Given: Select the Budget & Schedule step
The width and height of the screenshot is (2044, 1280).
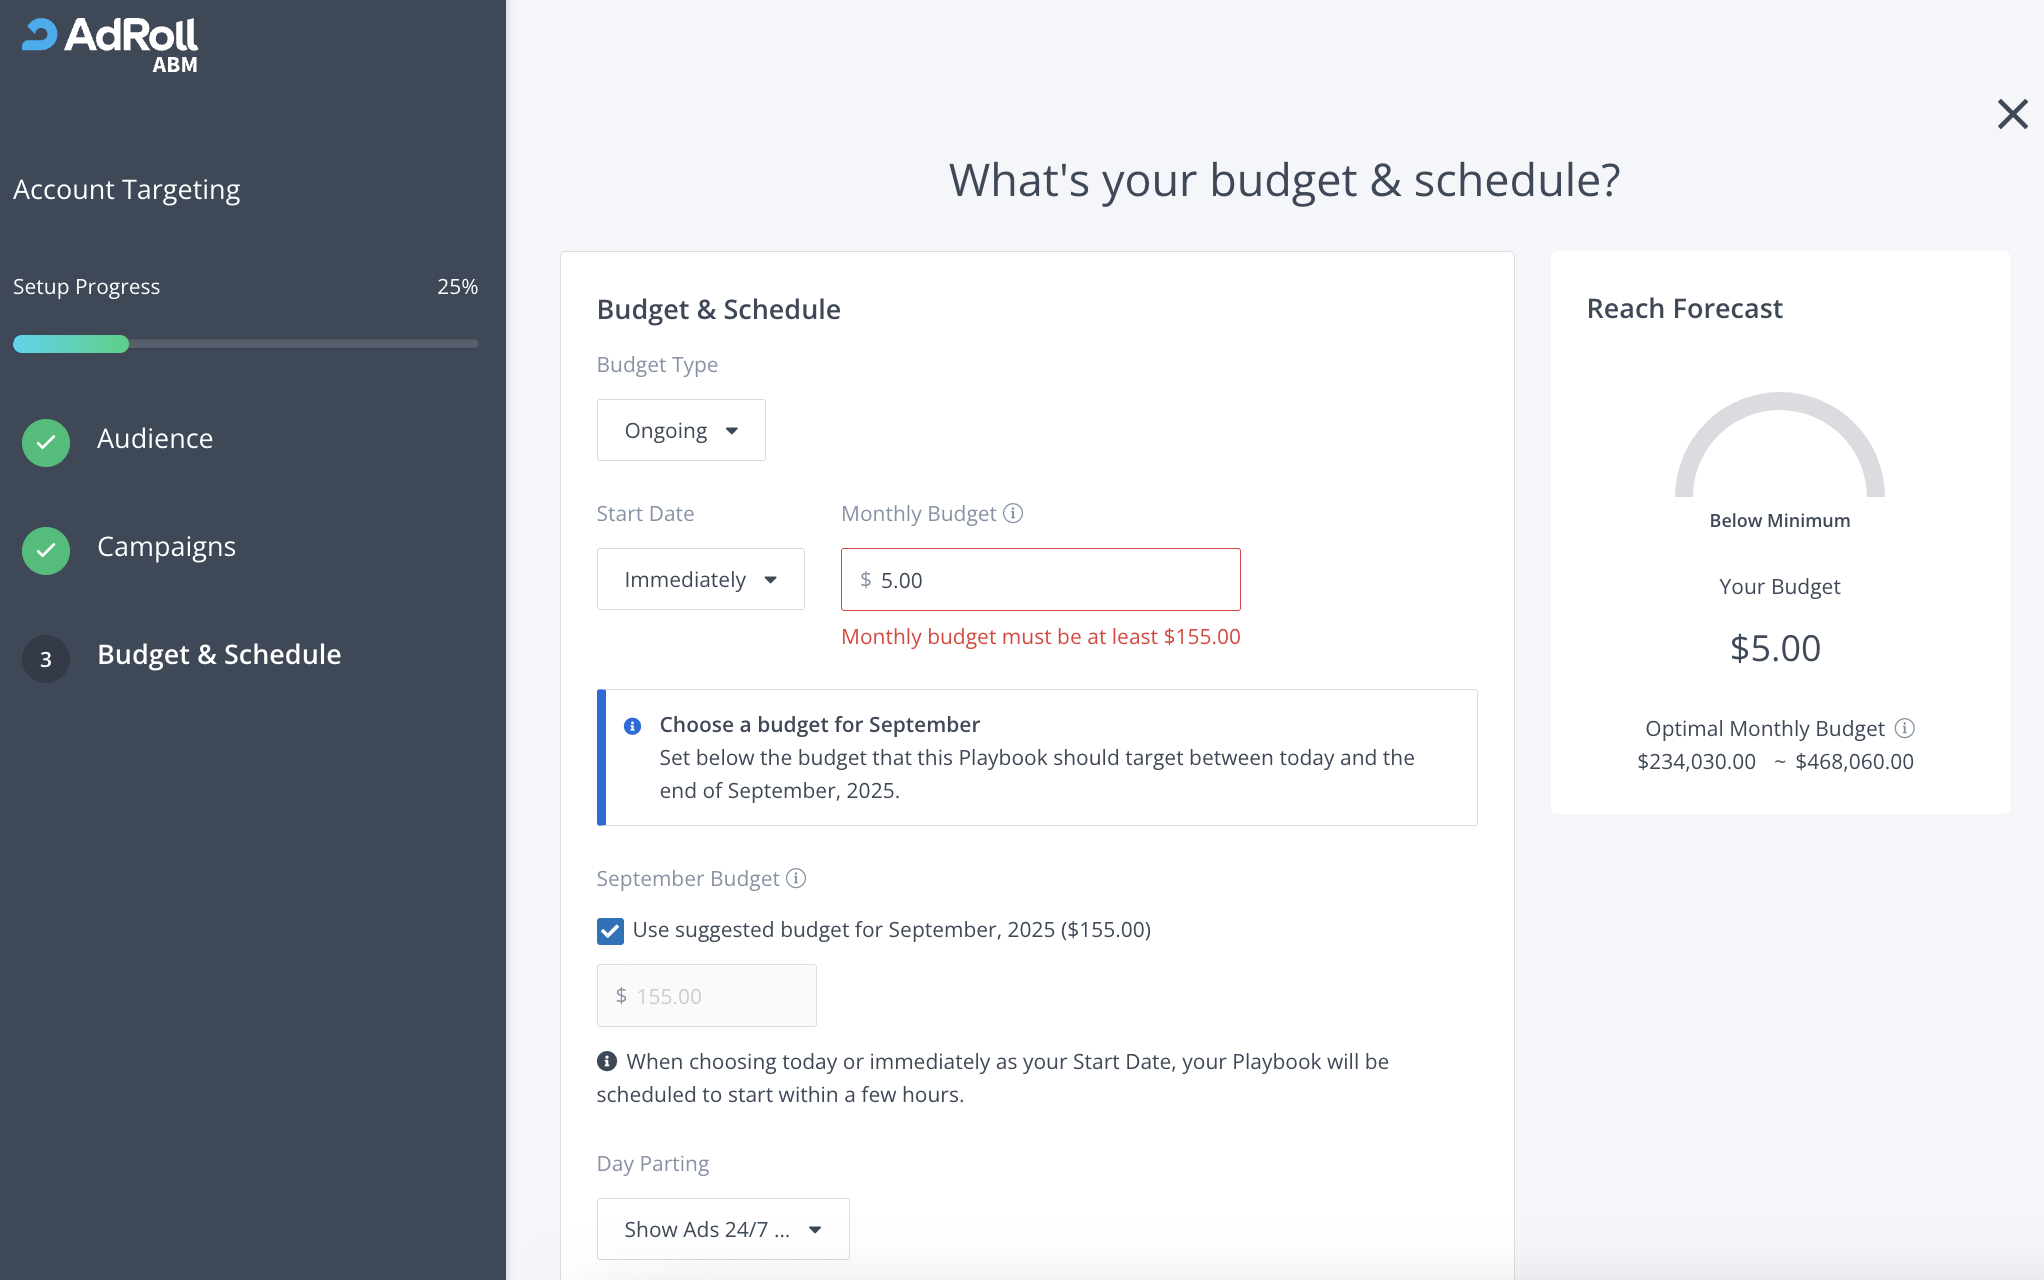Looking at the screenshot, I should pos(219,655).
